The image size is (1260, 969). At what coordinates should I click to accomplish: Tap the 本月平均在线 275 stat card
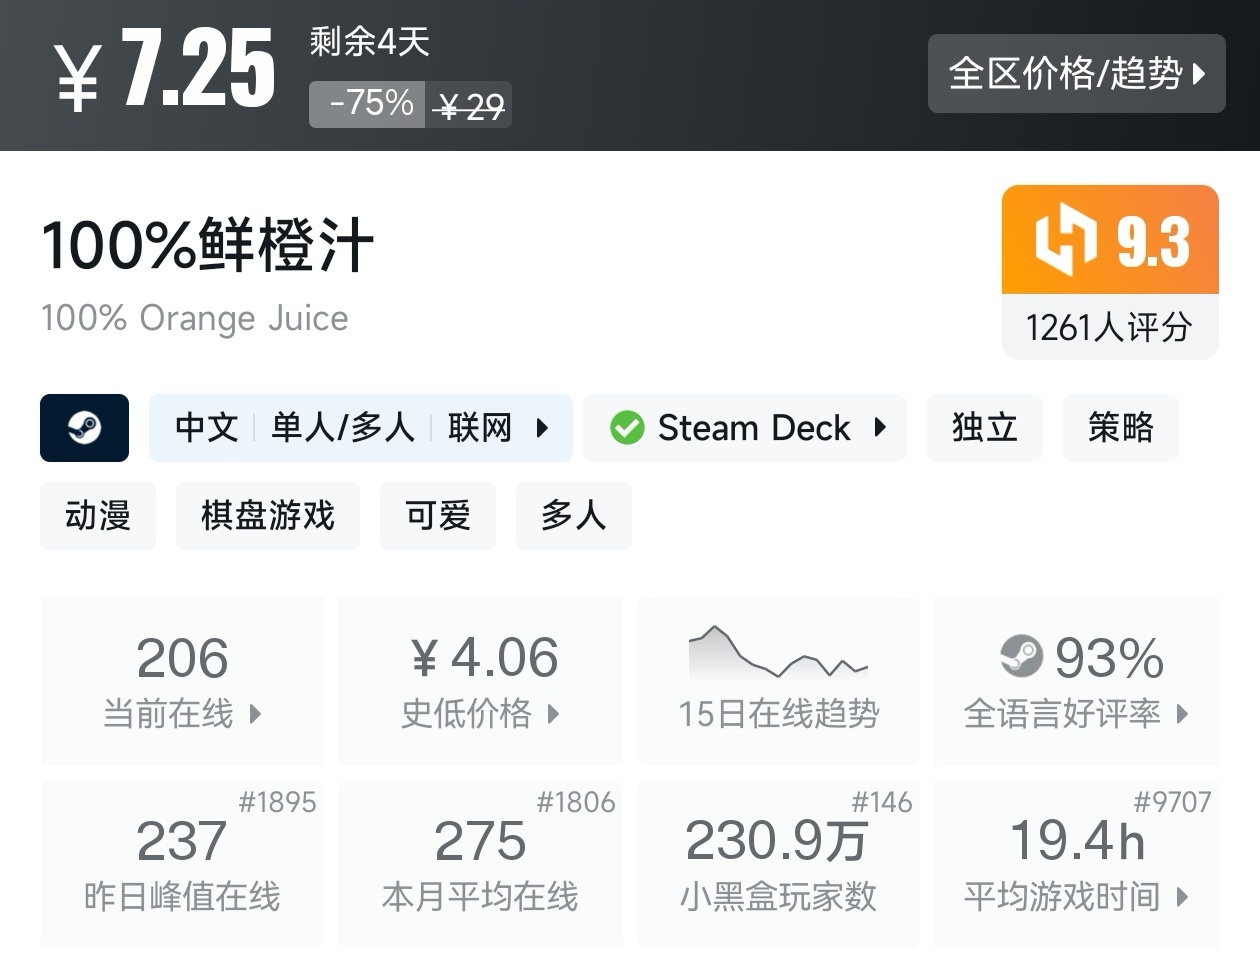click(x=480, y=864)
